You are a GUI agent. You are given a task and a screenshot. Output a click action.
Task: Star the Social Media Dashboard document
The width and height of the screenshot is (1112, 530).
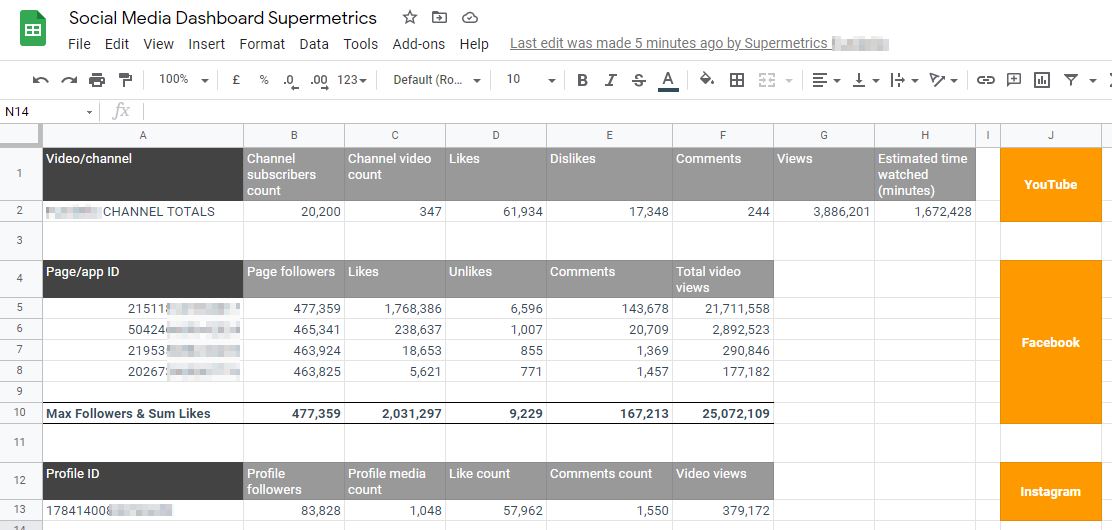click(409, 18)
